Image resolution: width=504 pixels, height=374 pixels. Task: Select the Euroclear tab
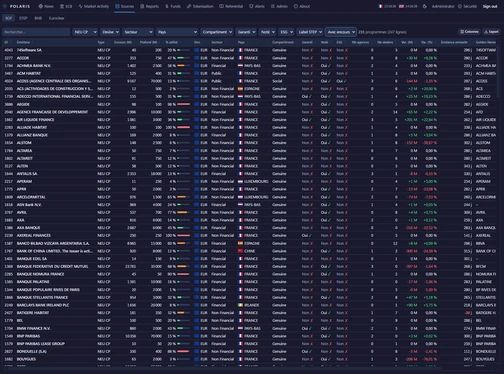pyautogui.click(x=56, y=18)
